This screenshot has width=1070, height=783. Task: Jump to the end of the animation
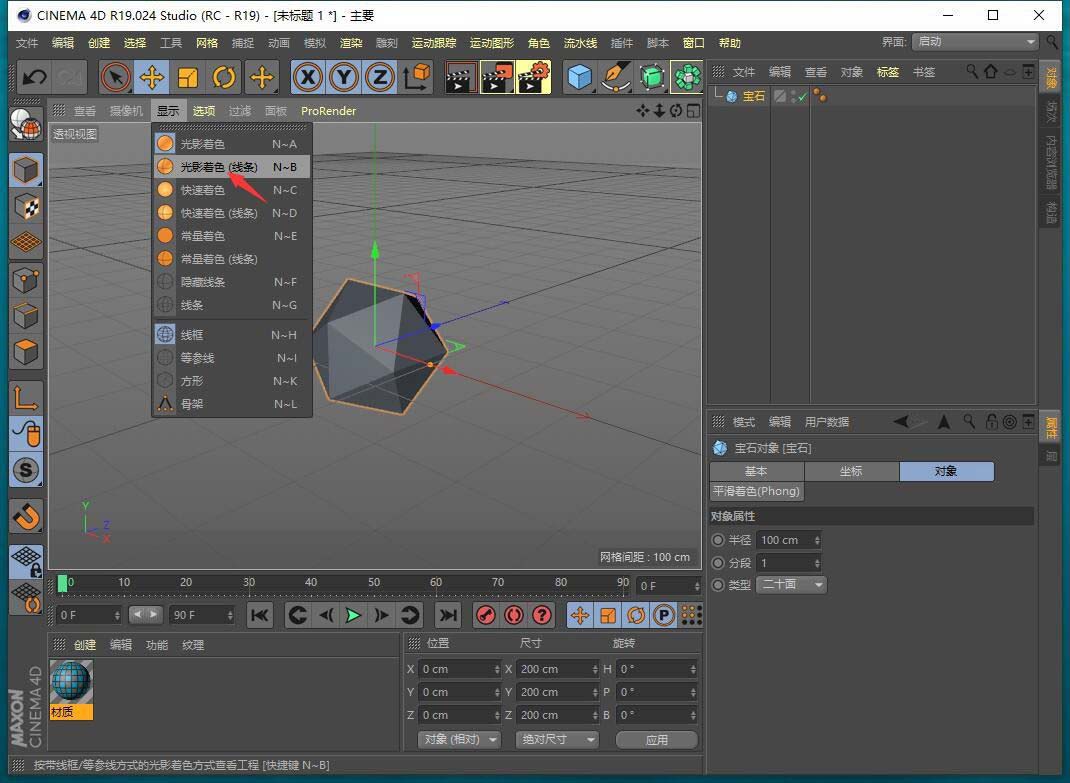coord(448,616)
